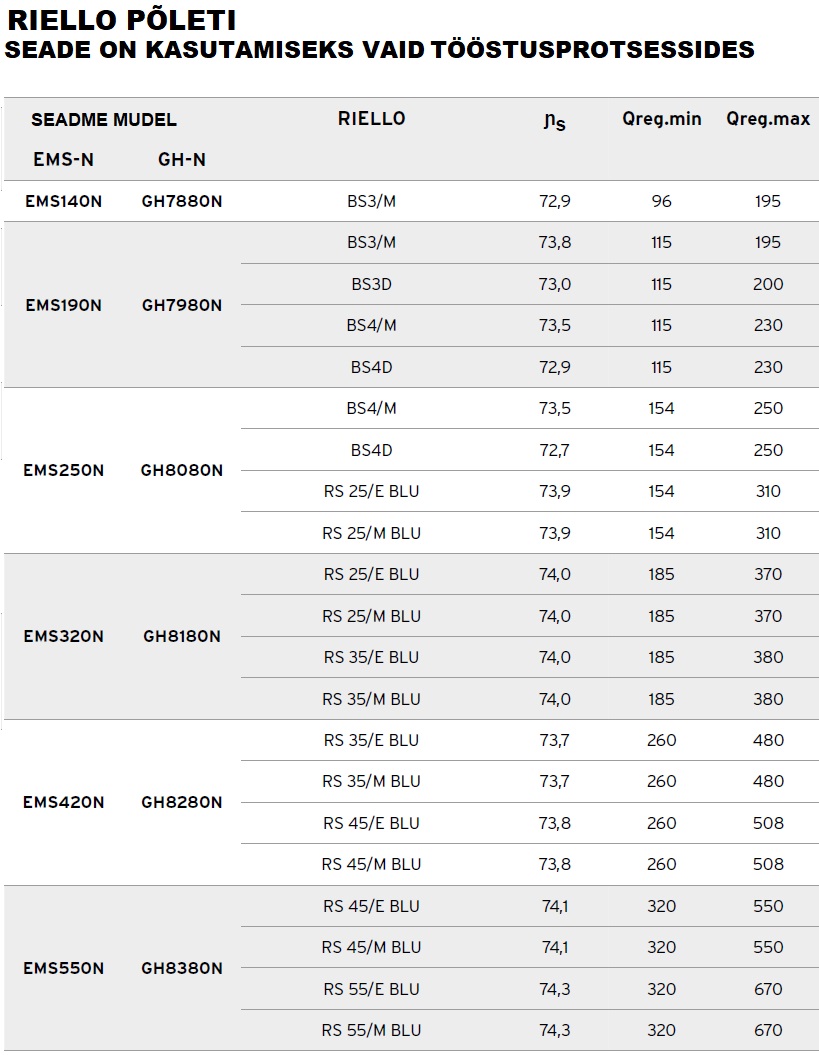Select the Qreg.min column header
This screenshot has height=1055, width=819.
[661, 119]
